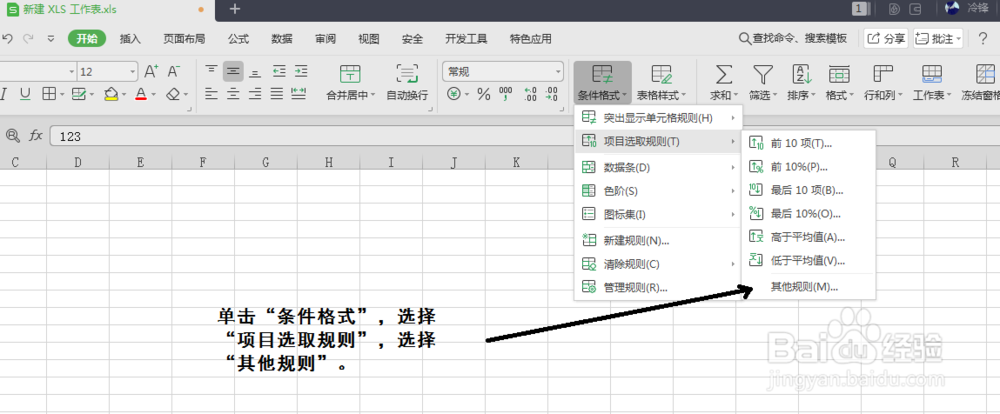Click the distributed alignment icon

(299, 94)
